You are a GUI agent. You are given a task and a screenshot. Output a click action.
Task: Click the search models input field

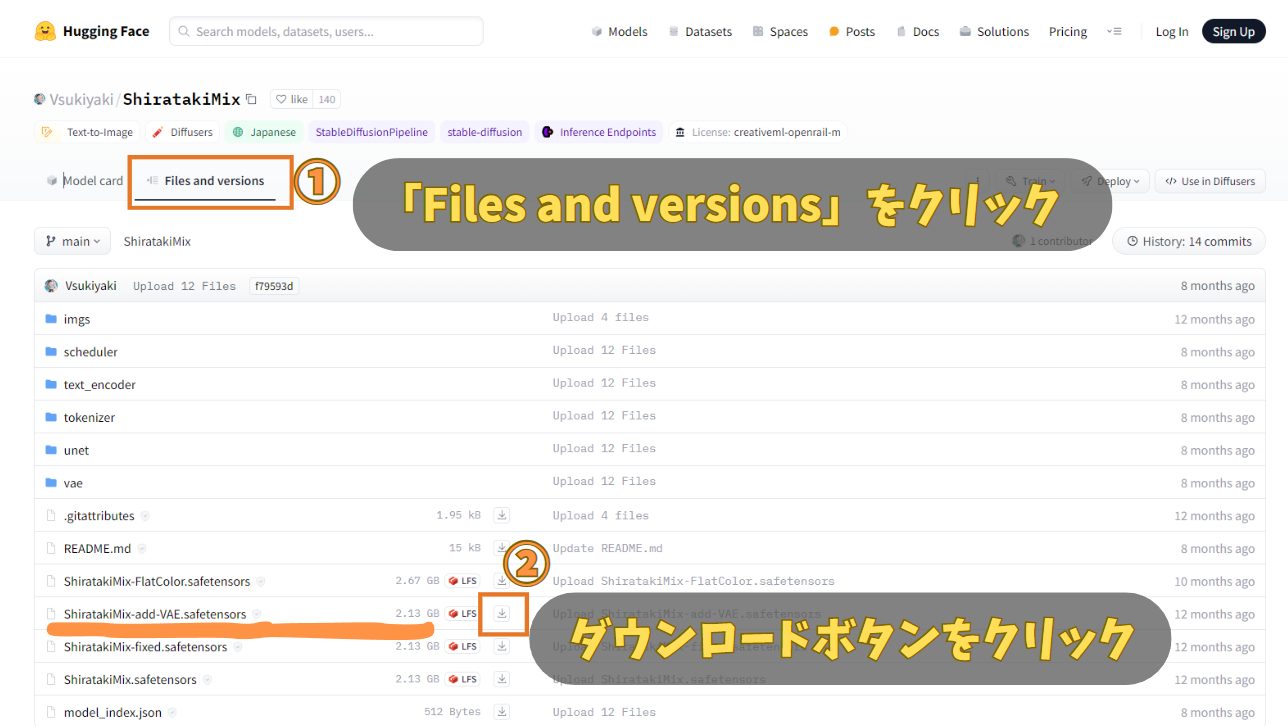(x=326, y=31)
